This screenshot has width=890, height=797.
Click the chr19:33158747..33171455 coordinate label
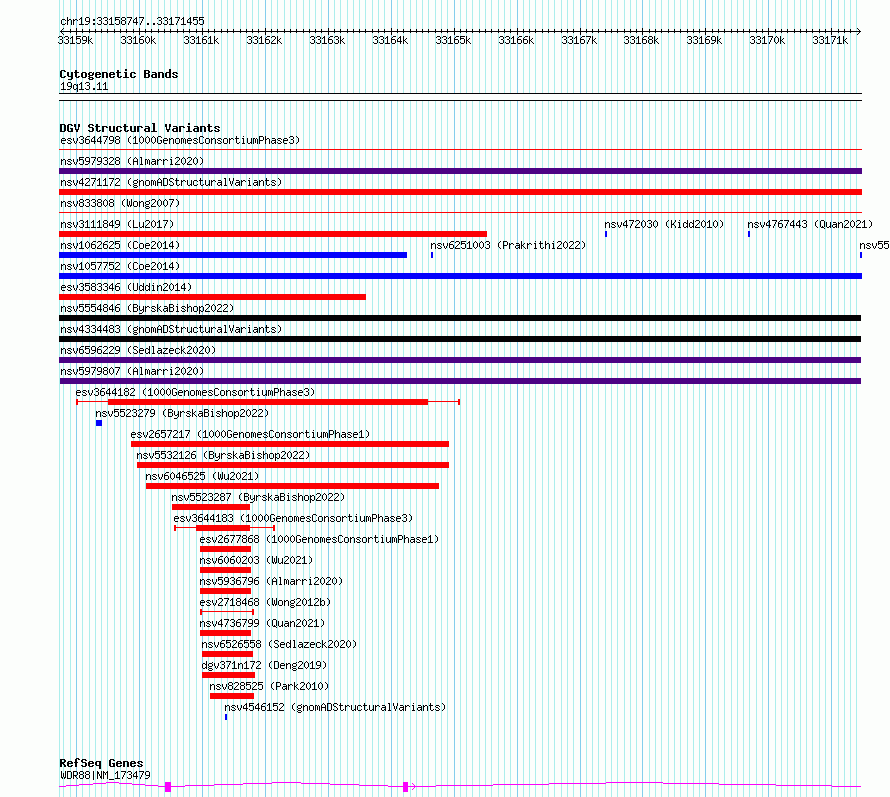point(132,21)
